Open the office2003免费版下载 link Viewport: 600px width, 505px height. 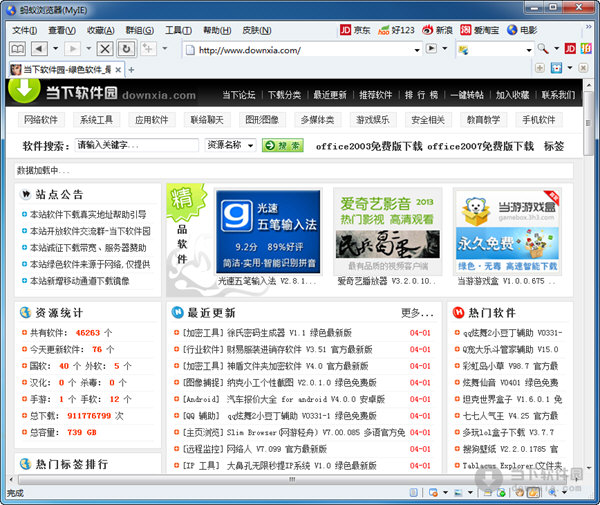[x=369, y=146]
